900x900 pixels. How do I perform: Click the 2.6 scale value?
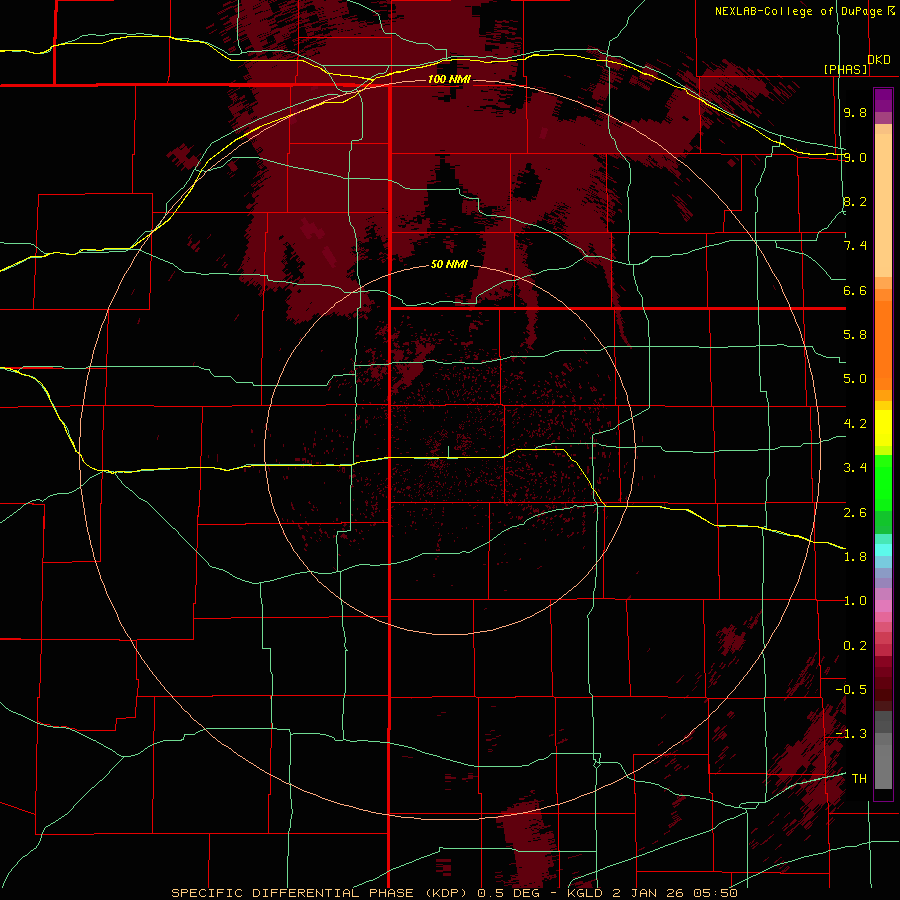tap(855, 513)
